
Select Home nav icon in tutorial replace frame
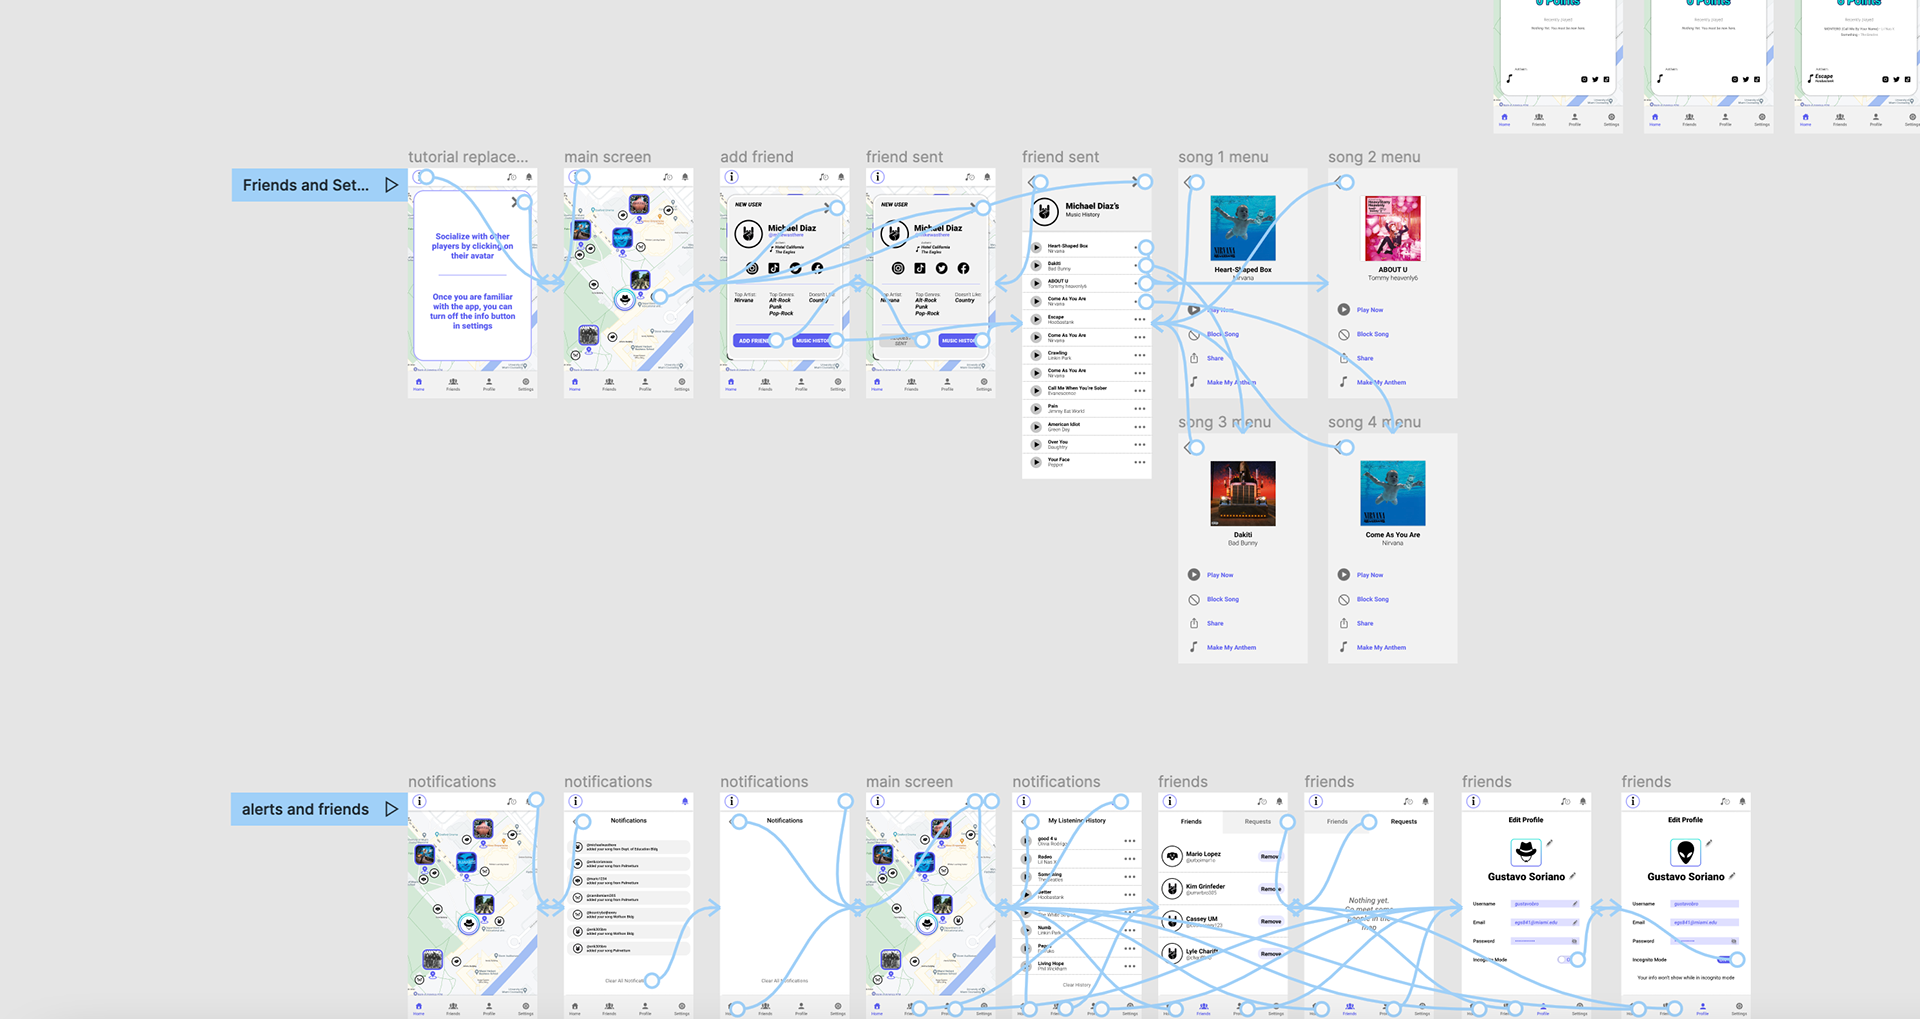click(x=419, y=384)
